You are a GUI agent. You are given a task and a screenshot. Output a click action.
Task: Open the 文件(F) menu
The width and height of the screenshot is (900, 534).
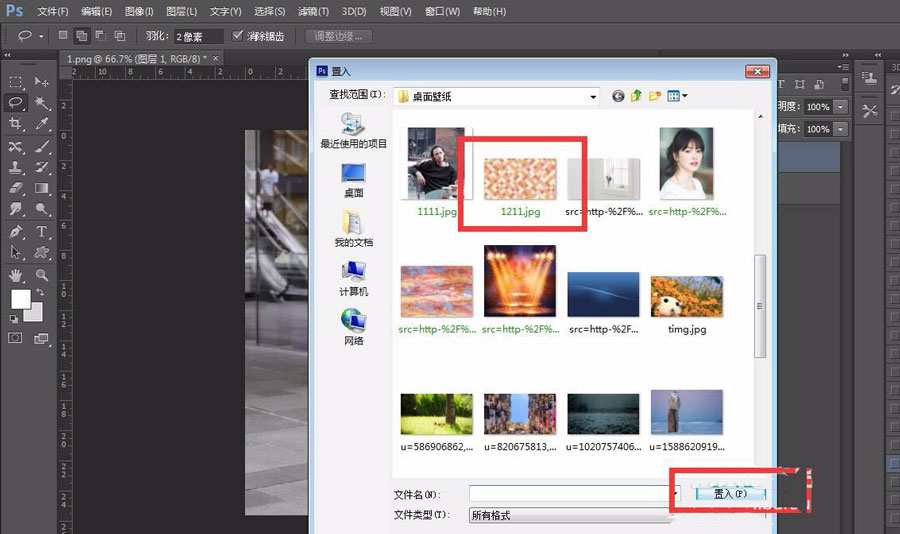click(x=53, y=11)
